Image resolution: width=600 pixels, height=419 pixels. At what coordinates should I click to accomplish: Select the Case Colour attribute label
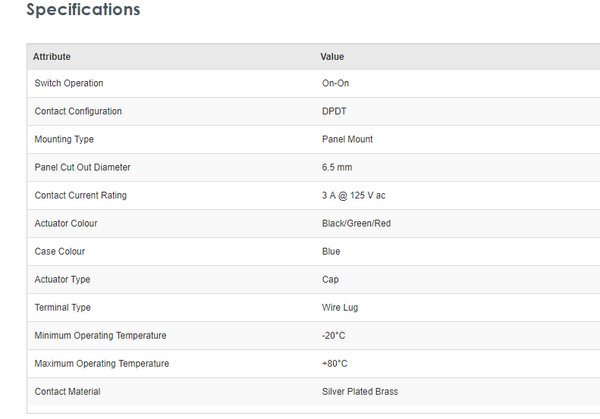point(60,251)
